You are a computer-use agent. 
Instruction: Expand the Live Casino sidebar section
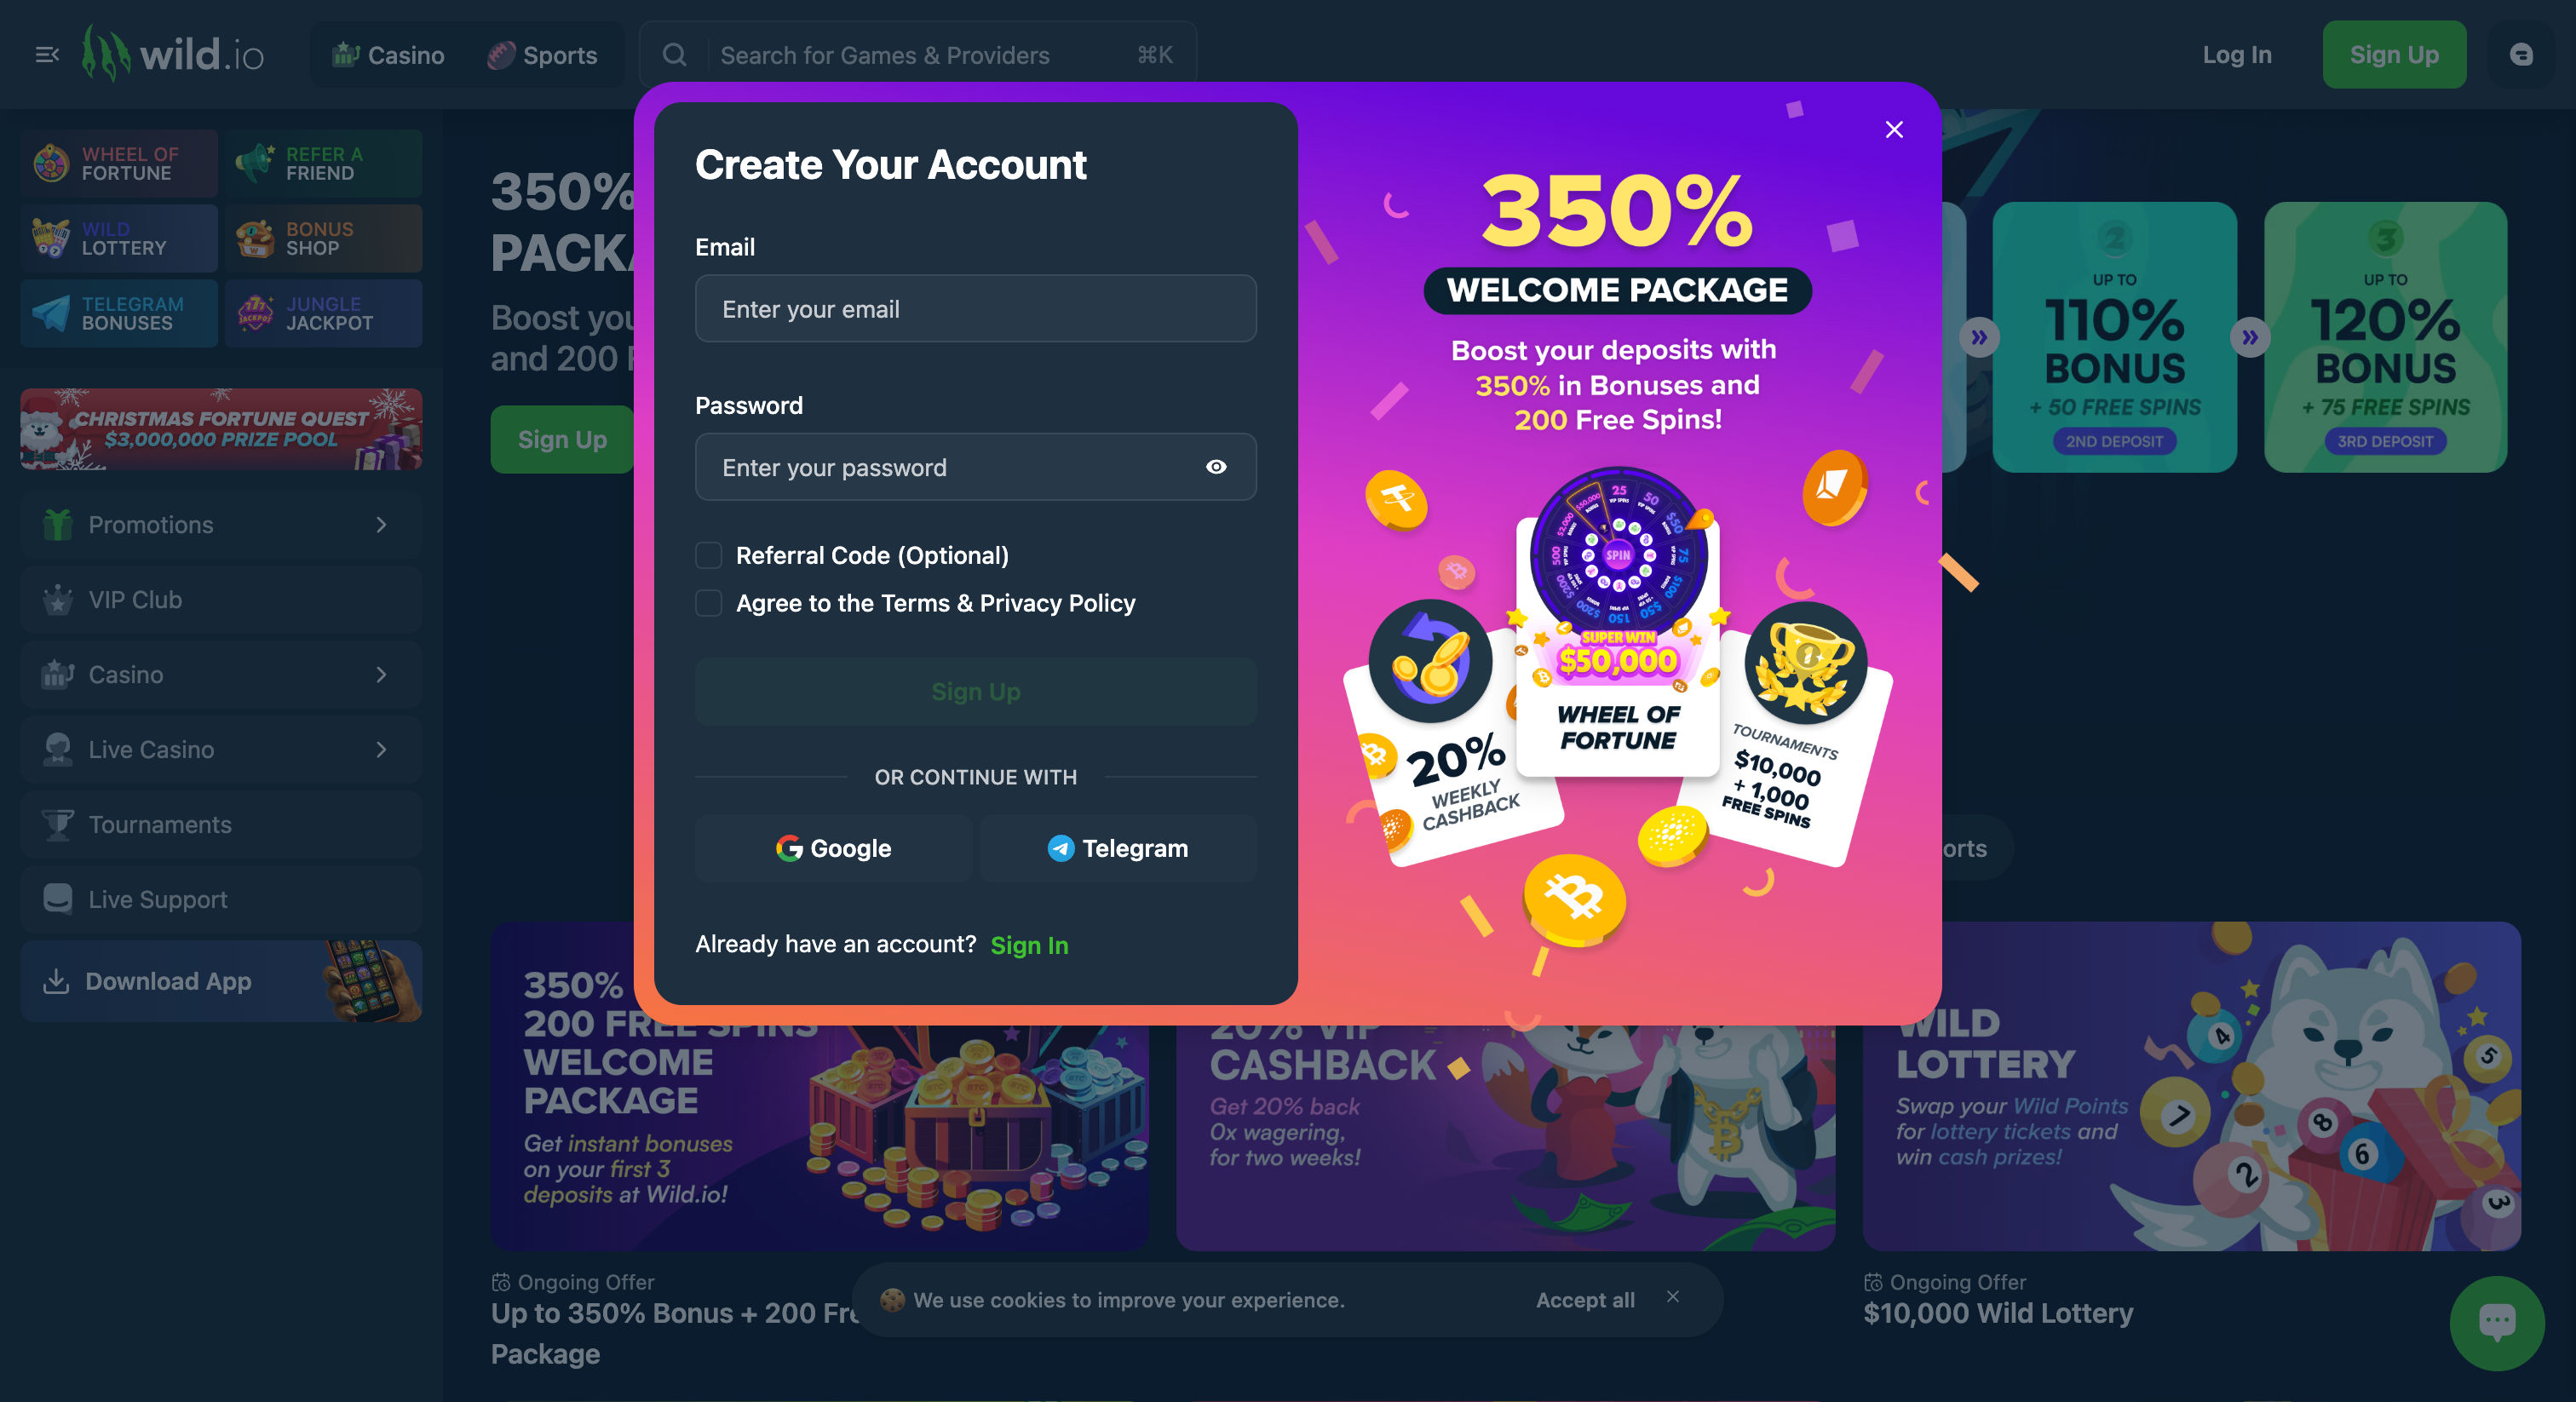click(x=221, y=750)
